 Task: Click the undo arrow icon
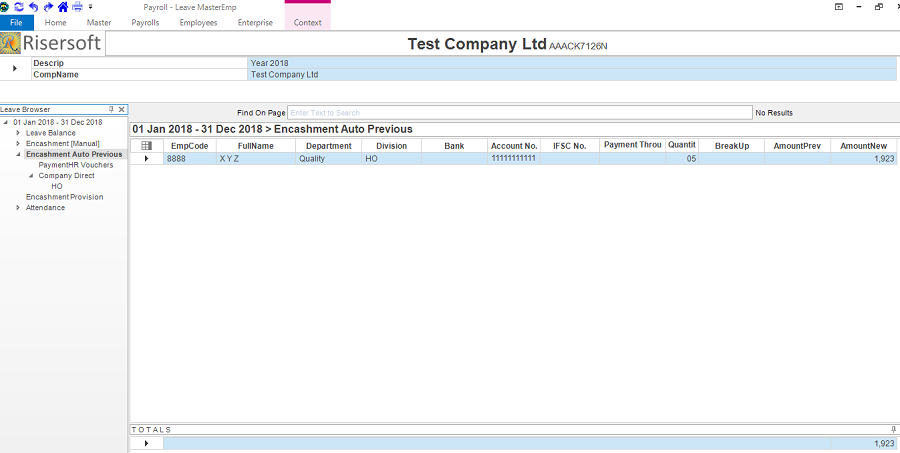[x=33, y=7]
